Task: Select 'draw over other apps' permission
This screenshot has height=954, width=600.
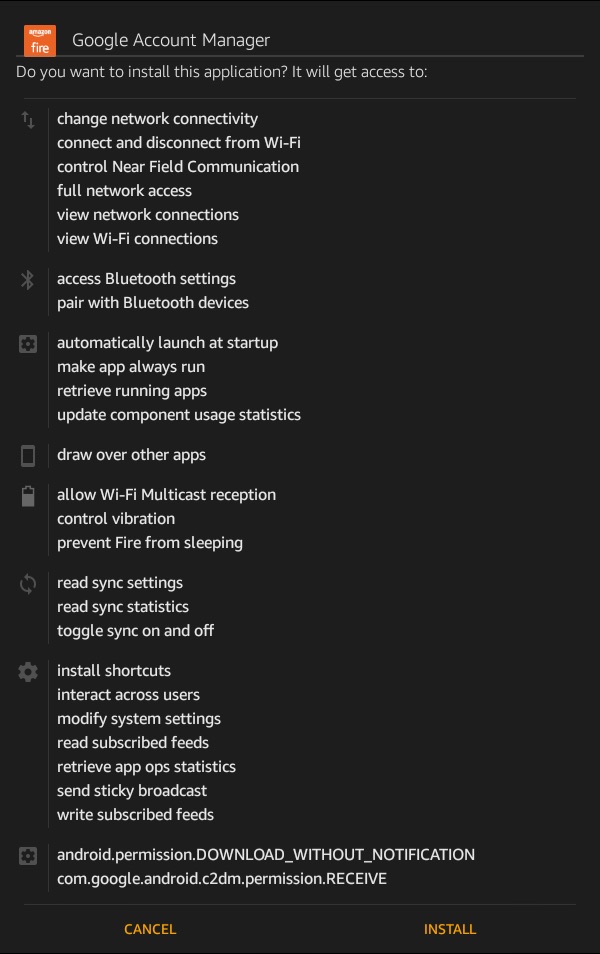Action: click(x=131, y=455)
